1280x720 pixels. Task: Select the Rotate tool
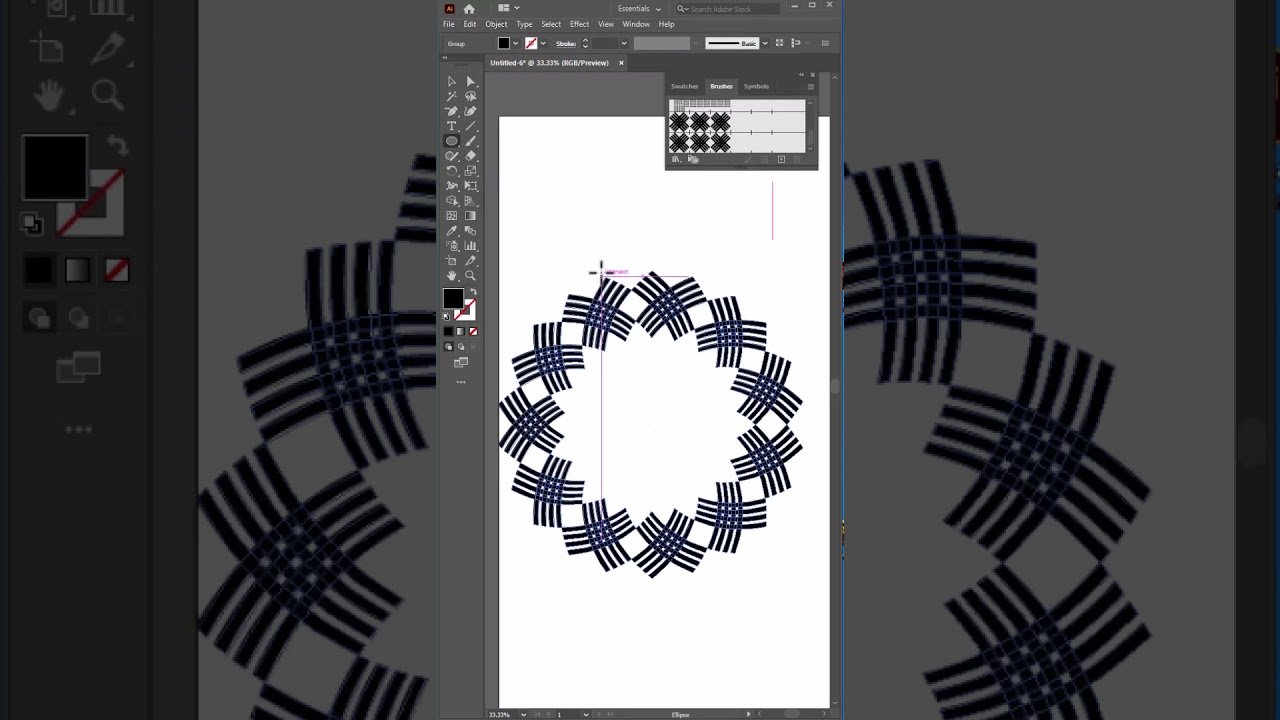(452, 171)
